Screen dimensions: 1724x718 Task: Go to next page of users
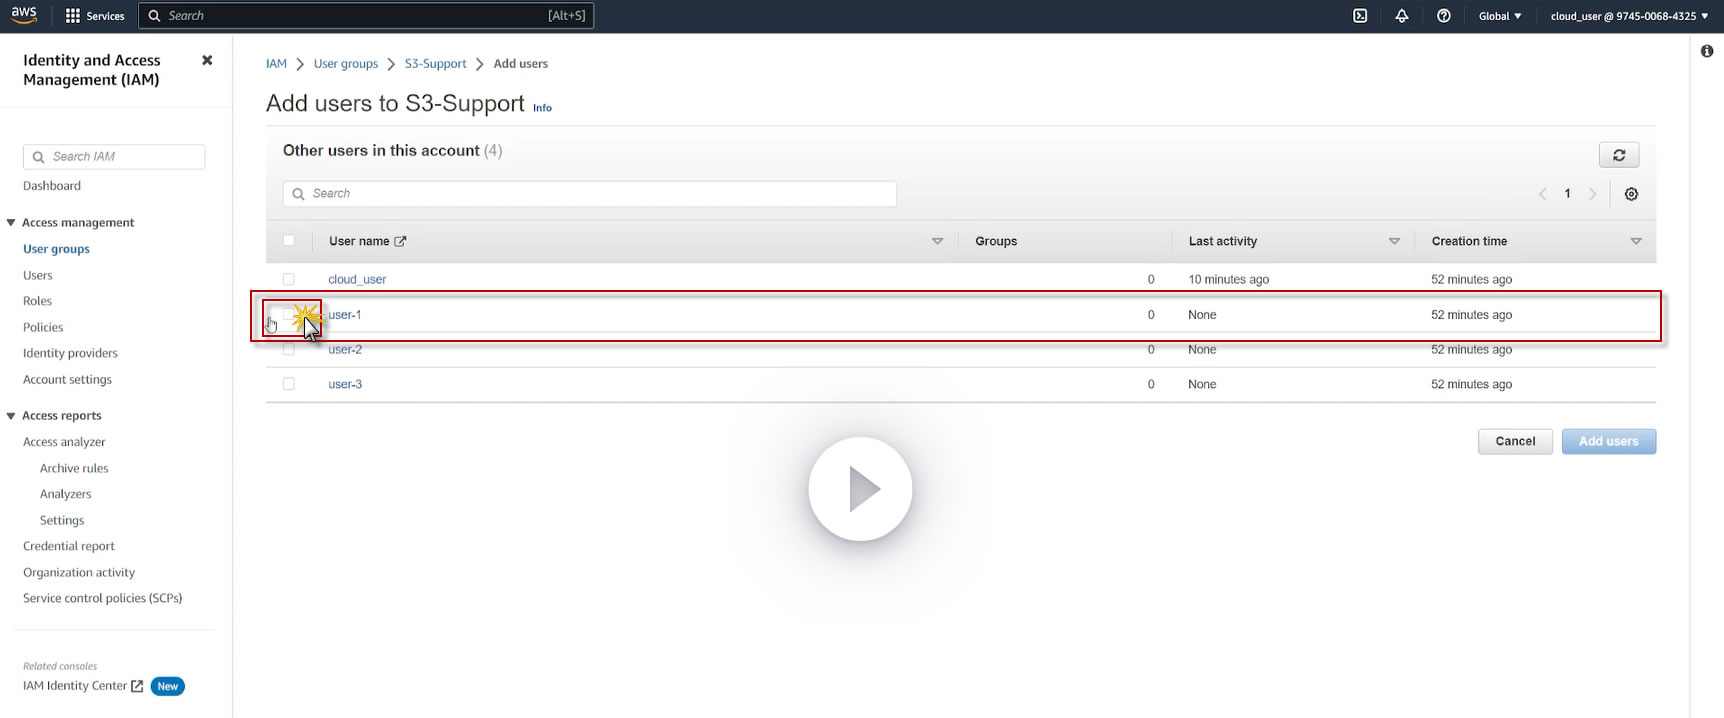[x=1593, y=194]
